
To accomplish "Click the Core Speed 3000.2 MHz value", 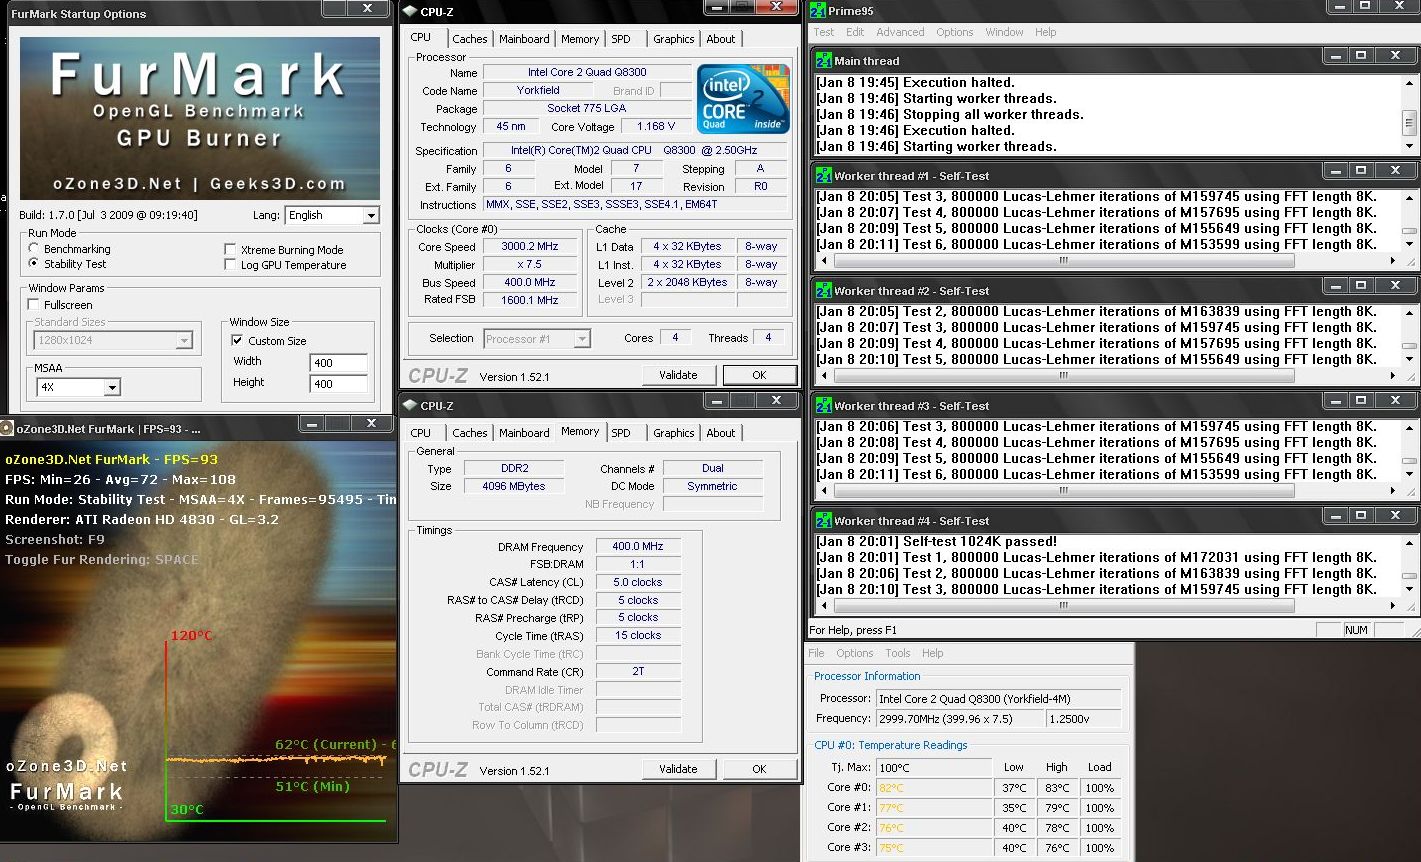I will 531,246.
